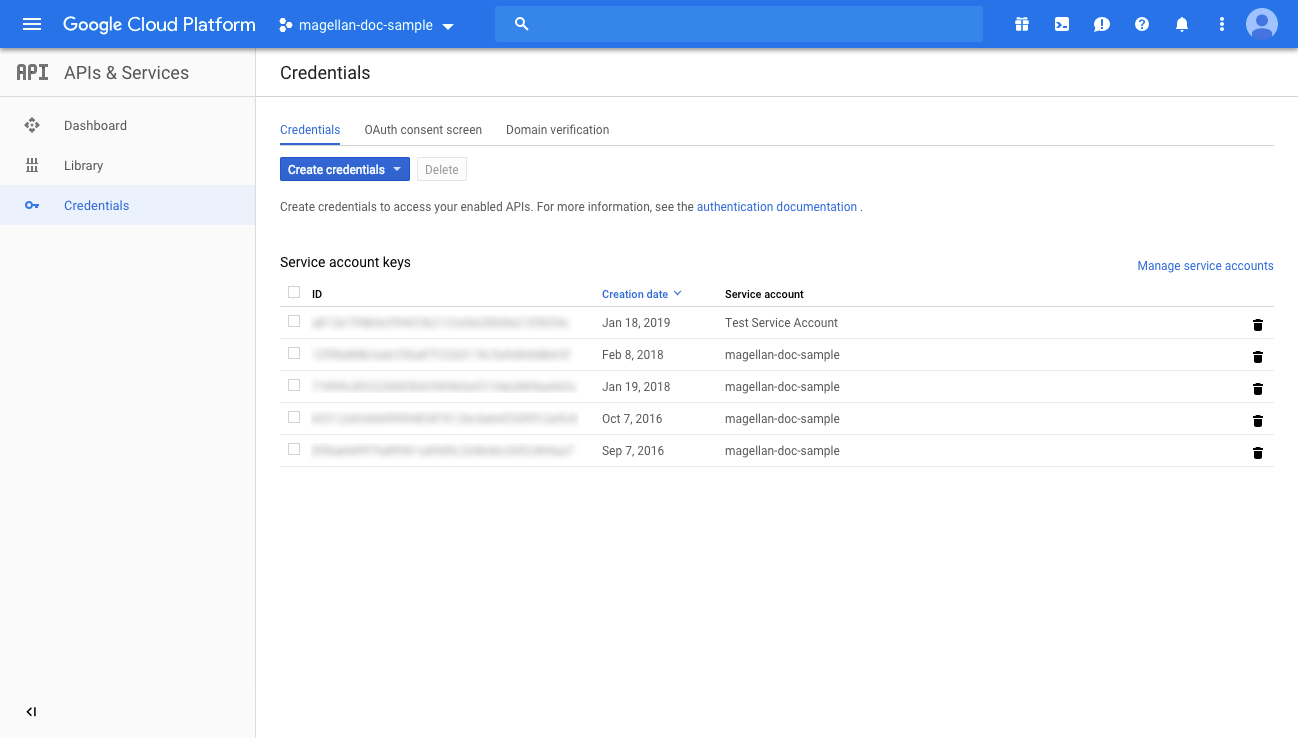Click the Service account keys heading
The width and height of the screenshot is (1298, 738).
coord(345,262)
